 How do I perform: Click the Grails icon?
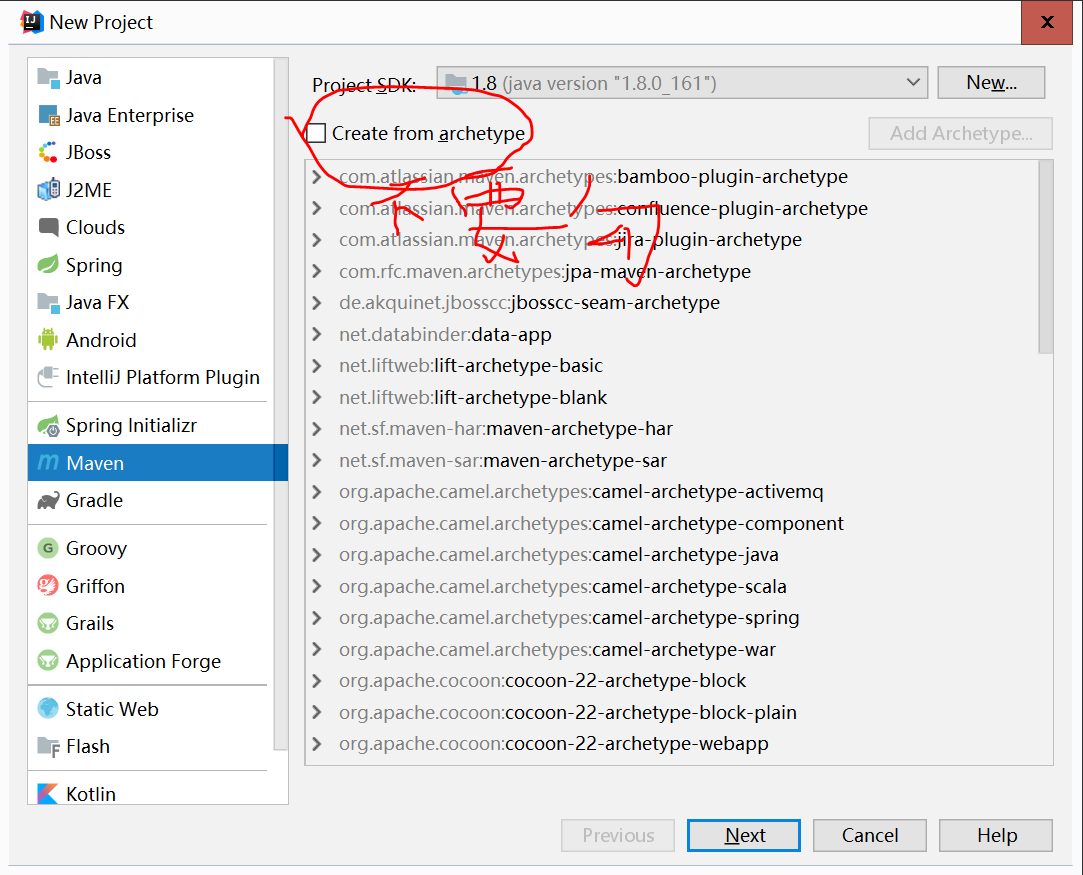point(48,623)
